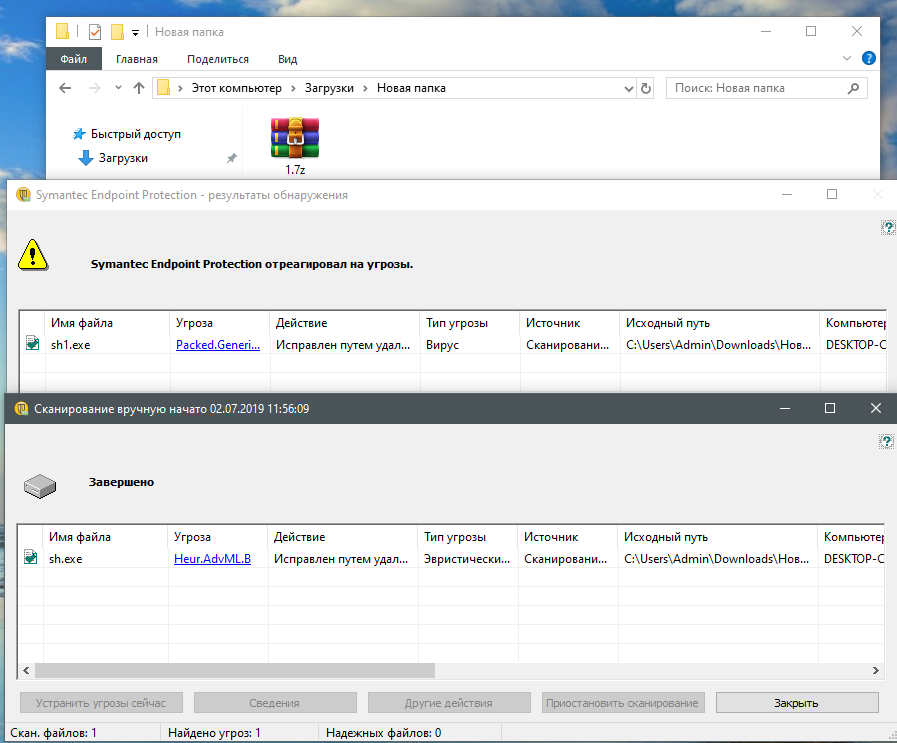Click the status icon beside sh1.exe
The height and width of the screenshot is (743, 897).
33,343
